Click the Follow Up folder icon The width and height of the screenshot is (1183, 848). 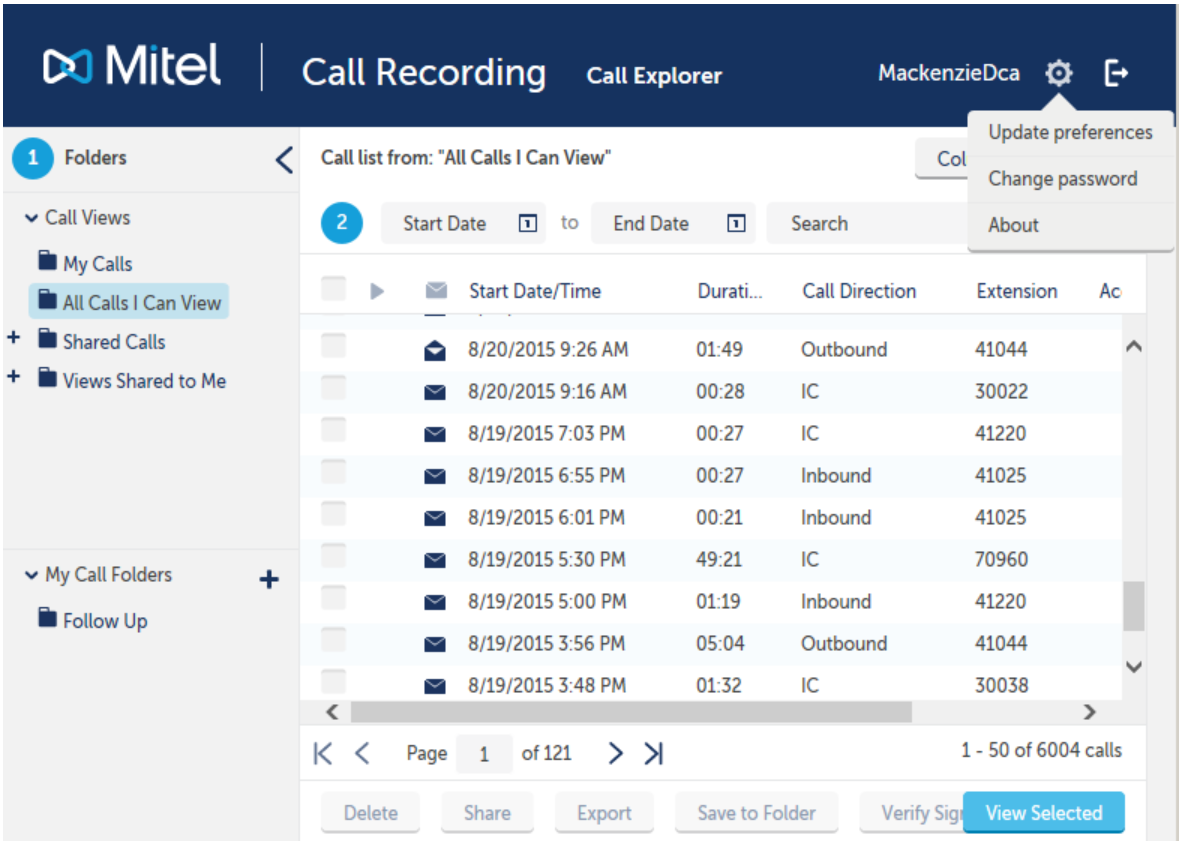48,618
